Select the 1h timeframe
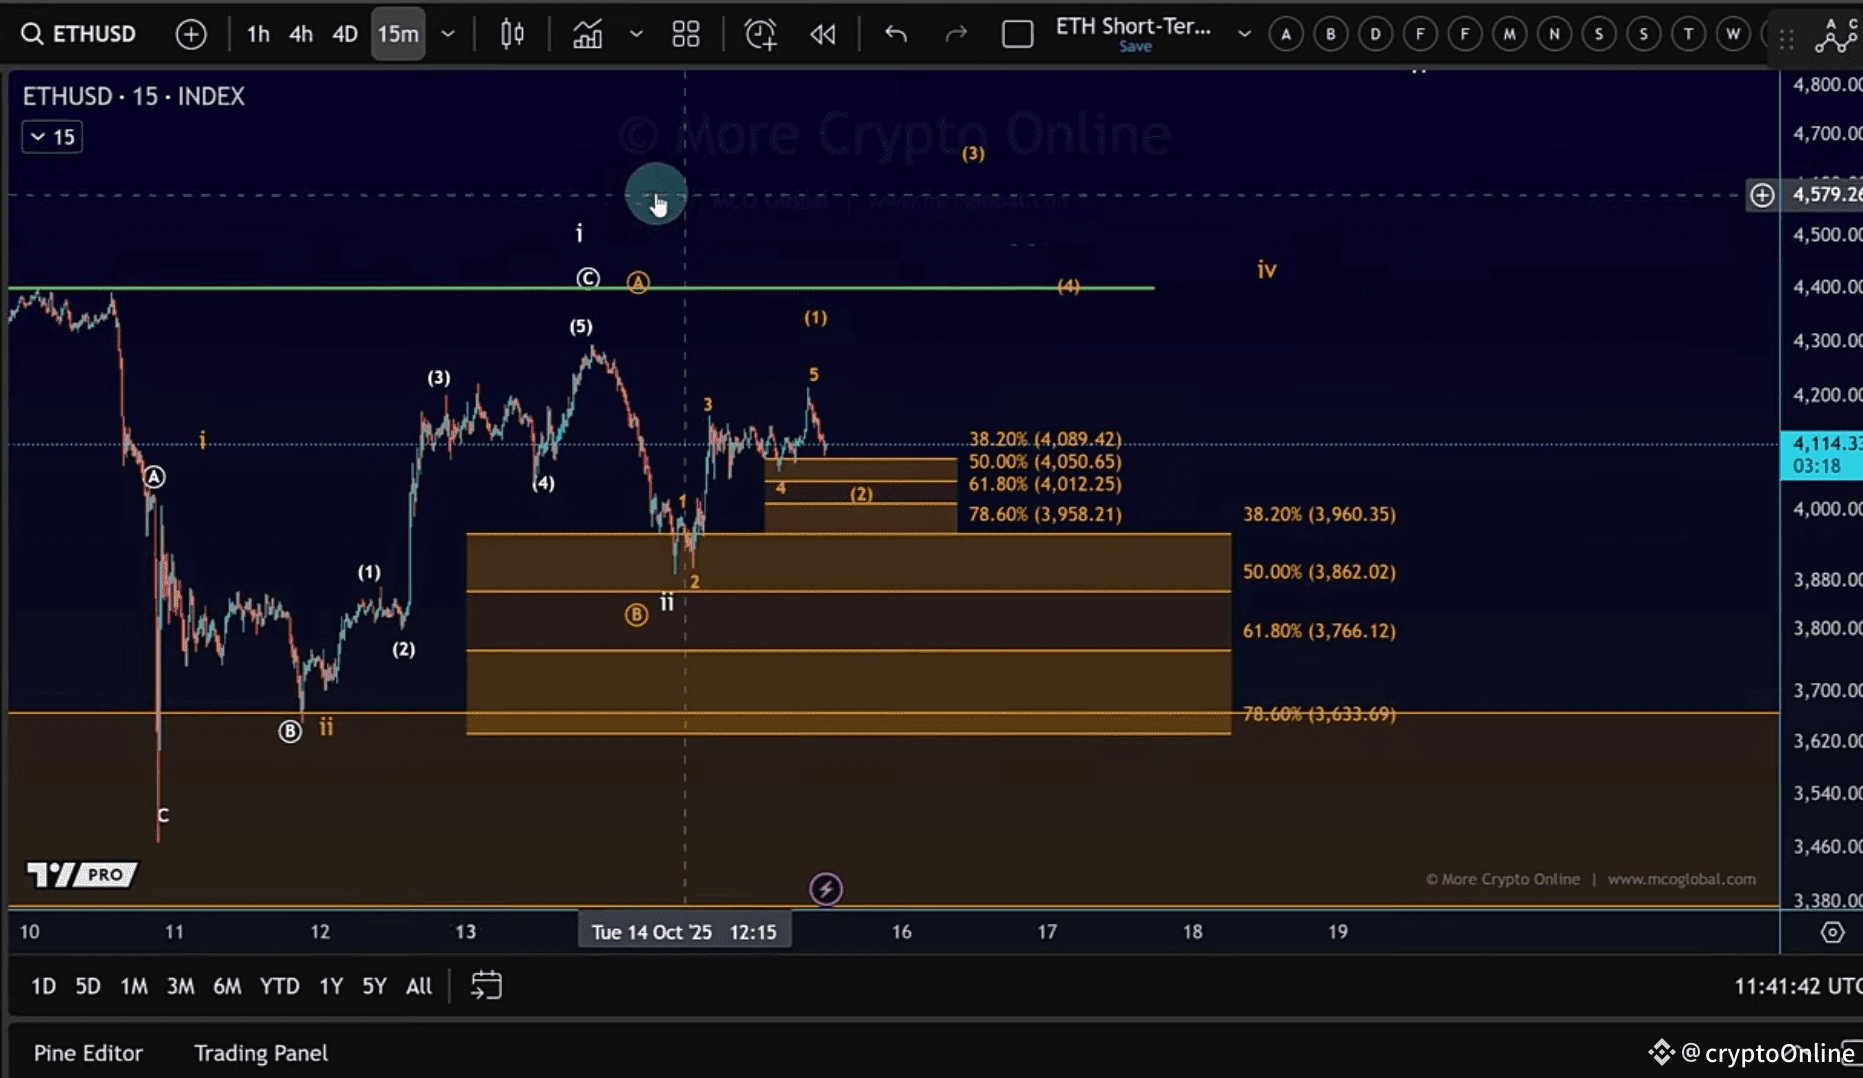This screenshot has width=1863, height=1078. coord(258,34)
